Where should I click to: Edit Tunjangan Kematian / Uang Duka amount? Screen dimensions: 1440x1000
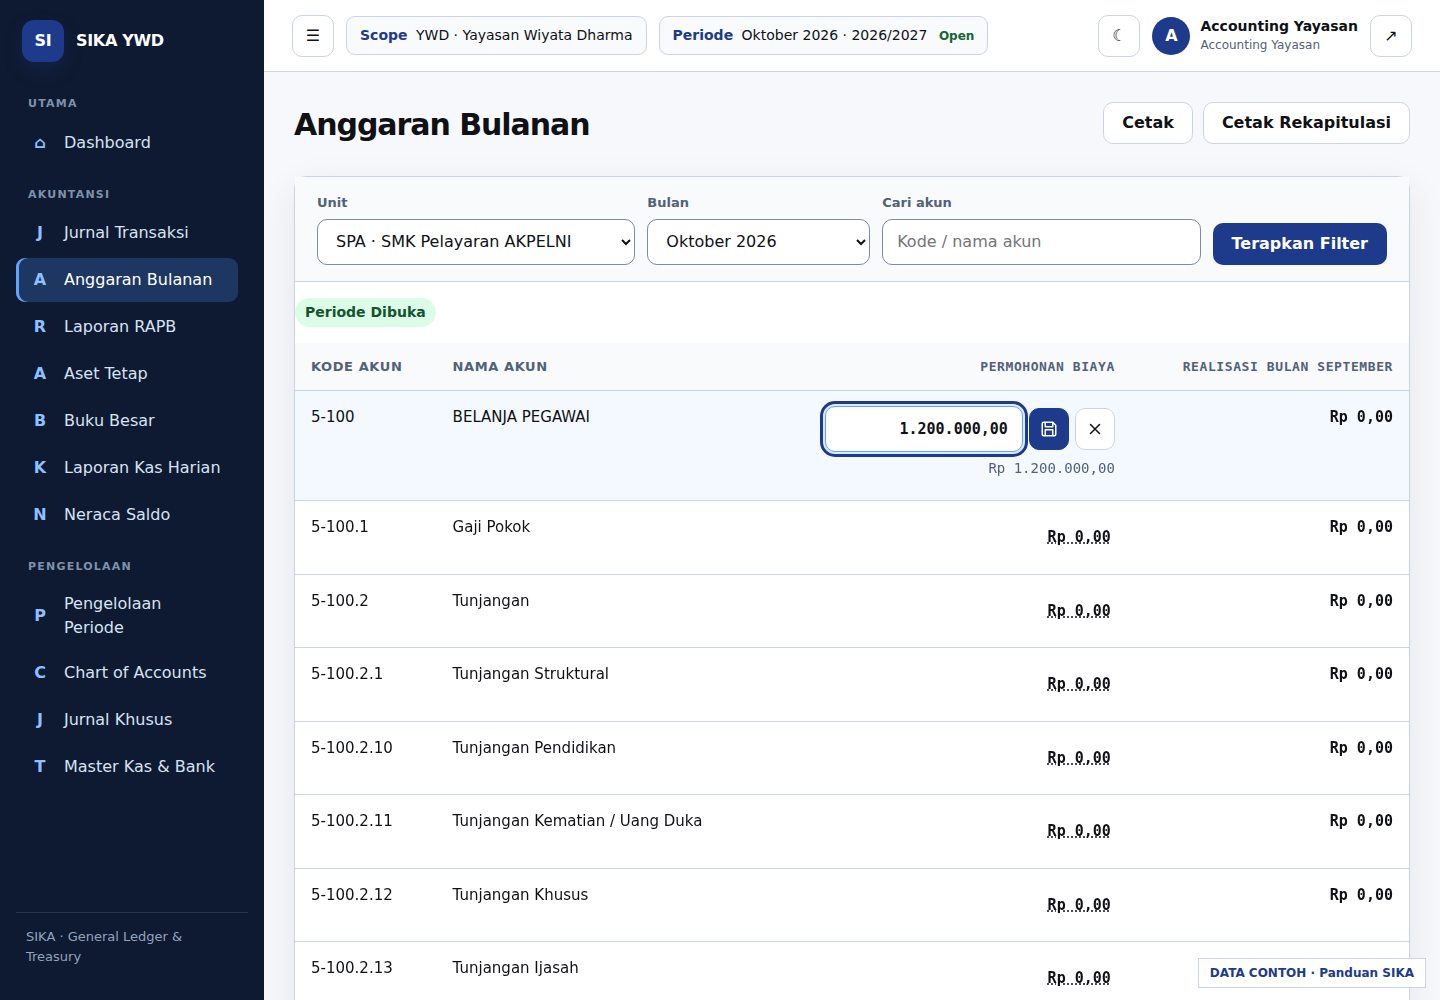pyautogui.click(x=1078, y=831)
